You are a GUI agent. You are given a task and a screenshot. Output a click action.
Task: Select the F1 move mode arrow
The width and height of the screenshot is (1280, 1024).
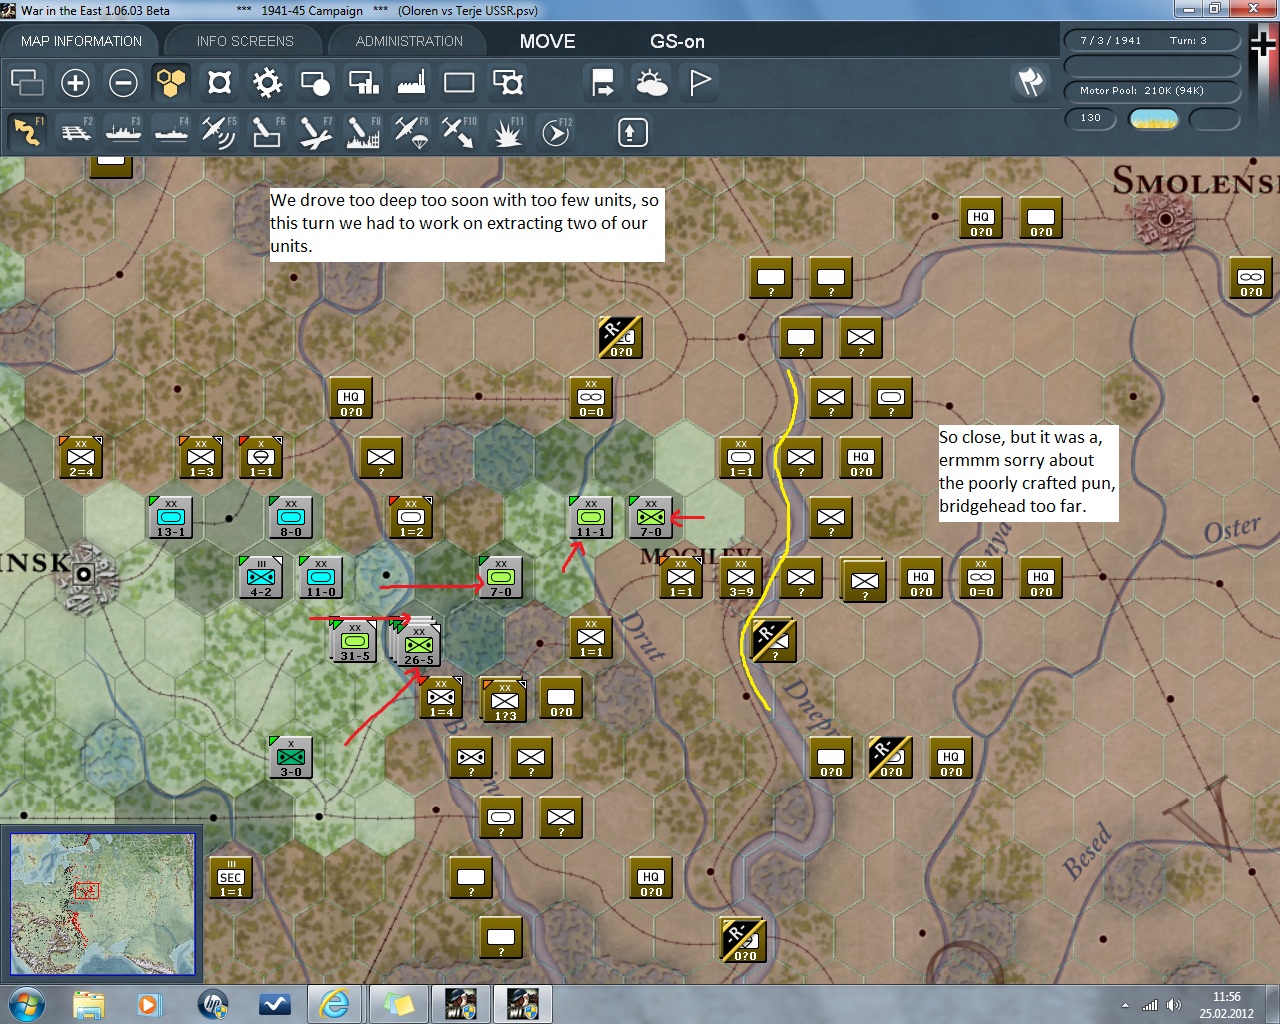tap(27, 132)
